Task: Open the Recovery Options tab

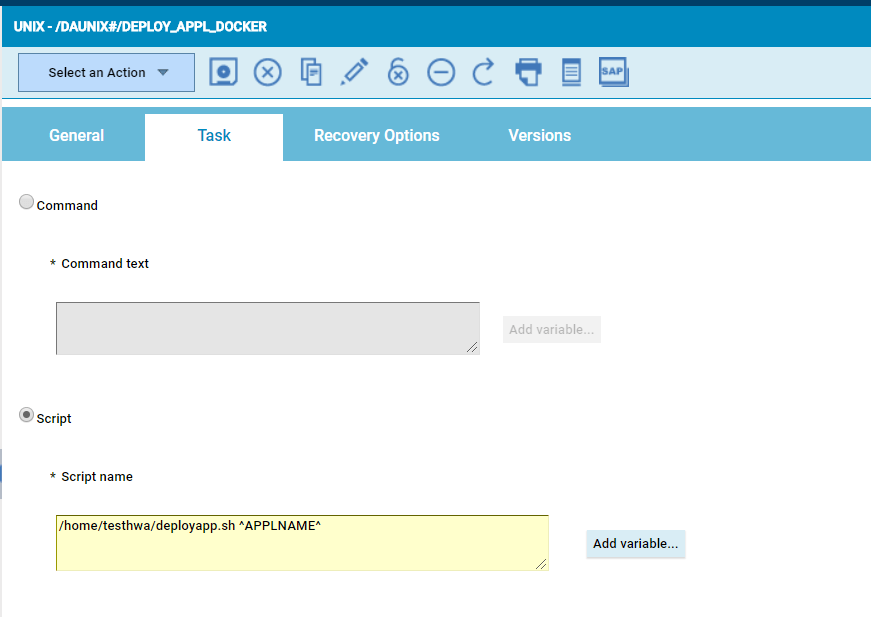Action: (x=376, y=136)
